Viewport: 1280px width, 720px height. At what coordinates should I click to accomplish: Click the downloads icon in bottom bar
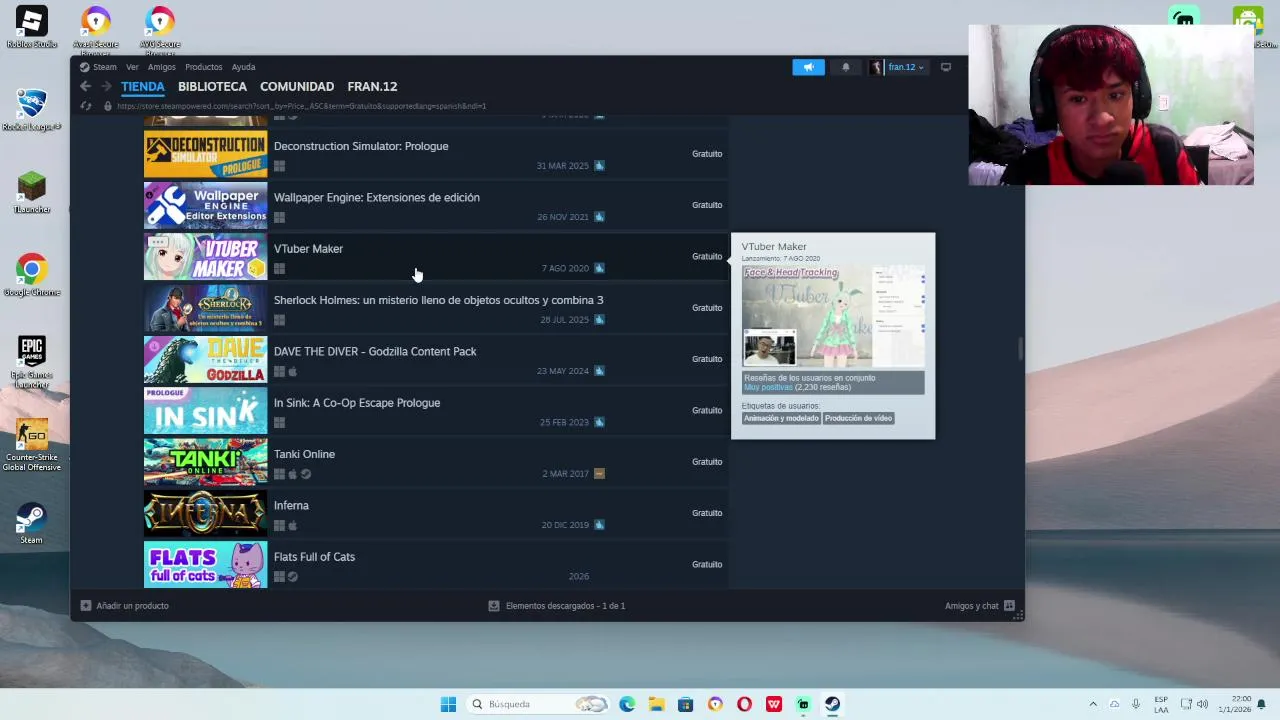coord(493,606)
